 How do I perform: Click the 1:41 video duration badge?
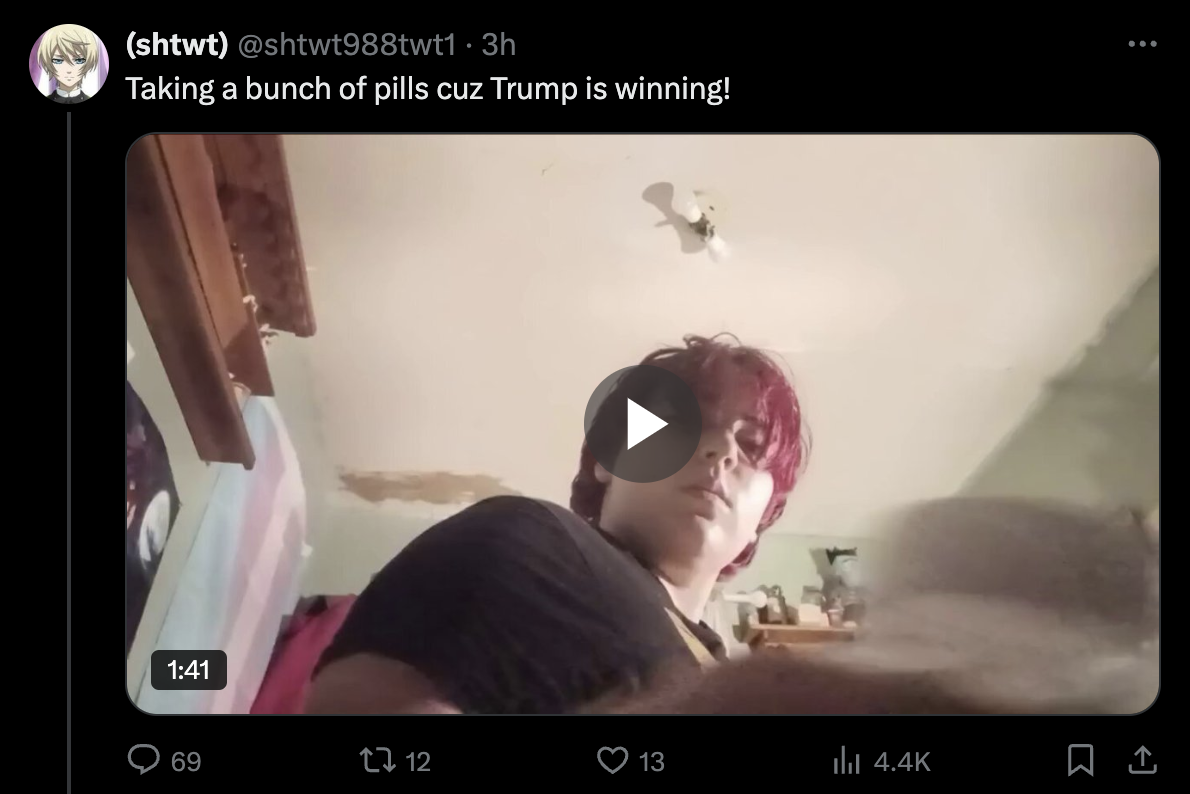188,670
